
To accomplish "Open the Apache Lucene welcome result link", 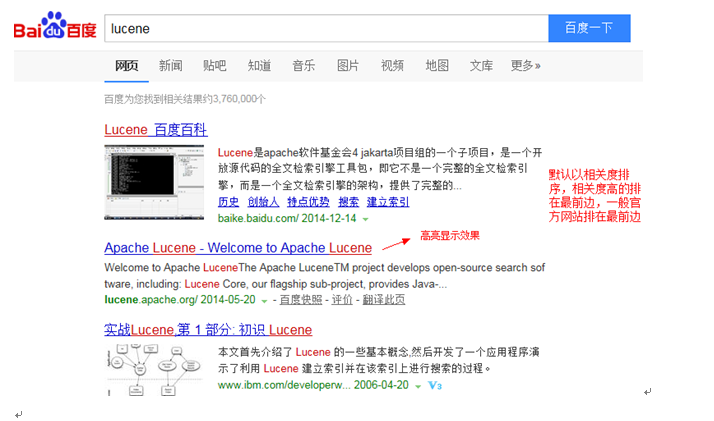I will click(x=238, y=248).
